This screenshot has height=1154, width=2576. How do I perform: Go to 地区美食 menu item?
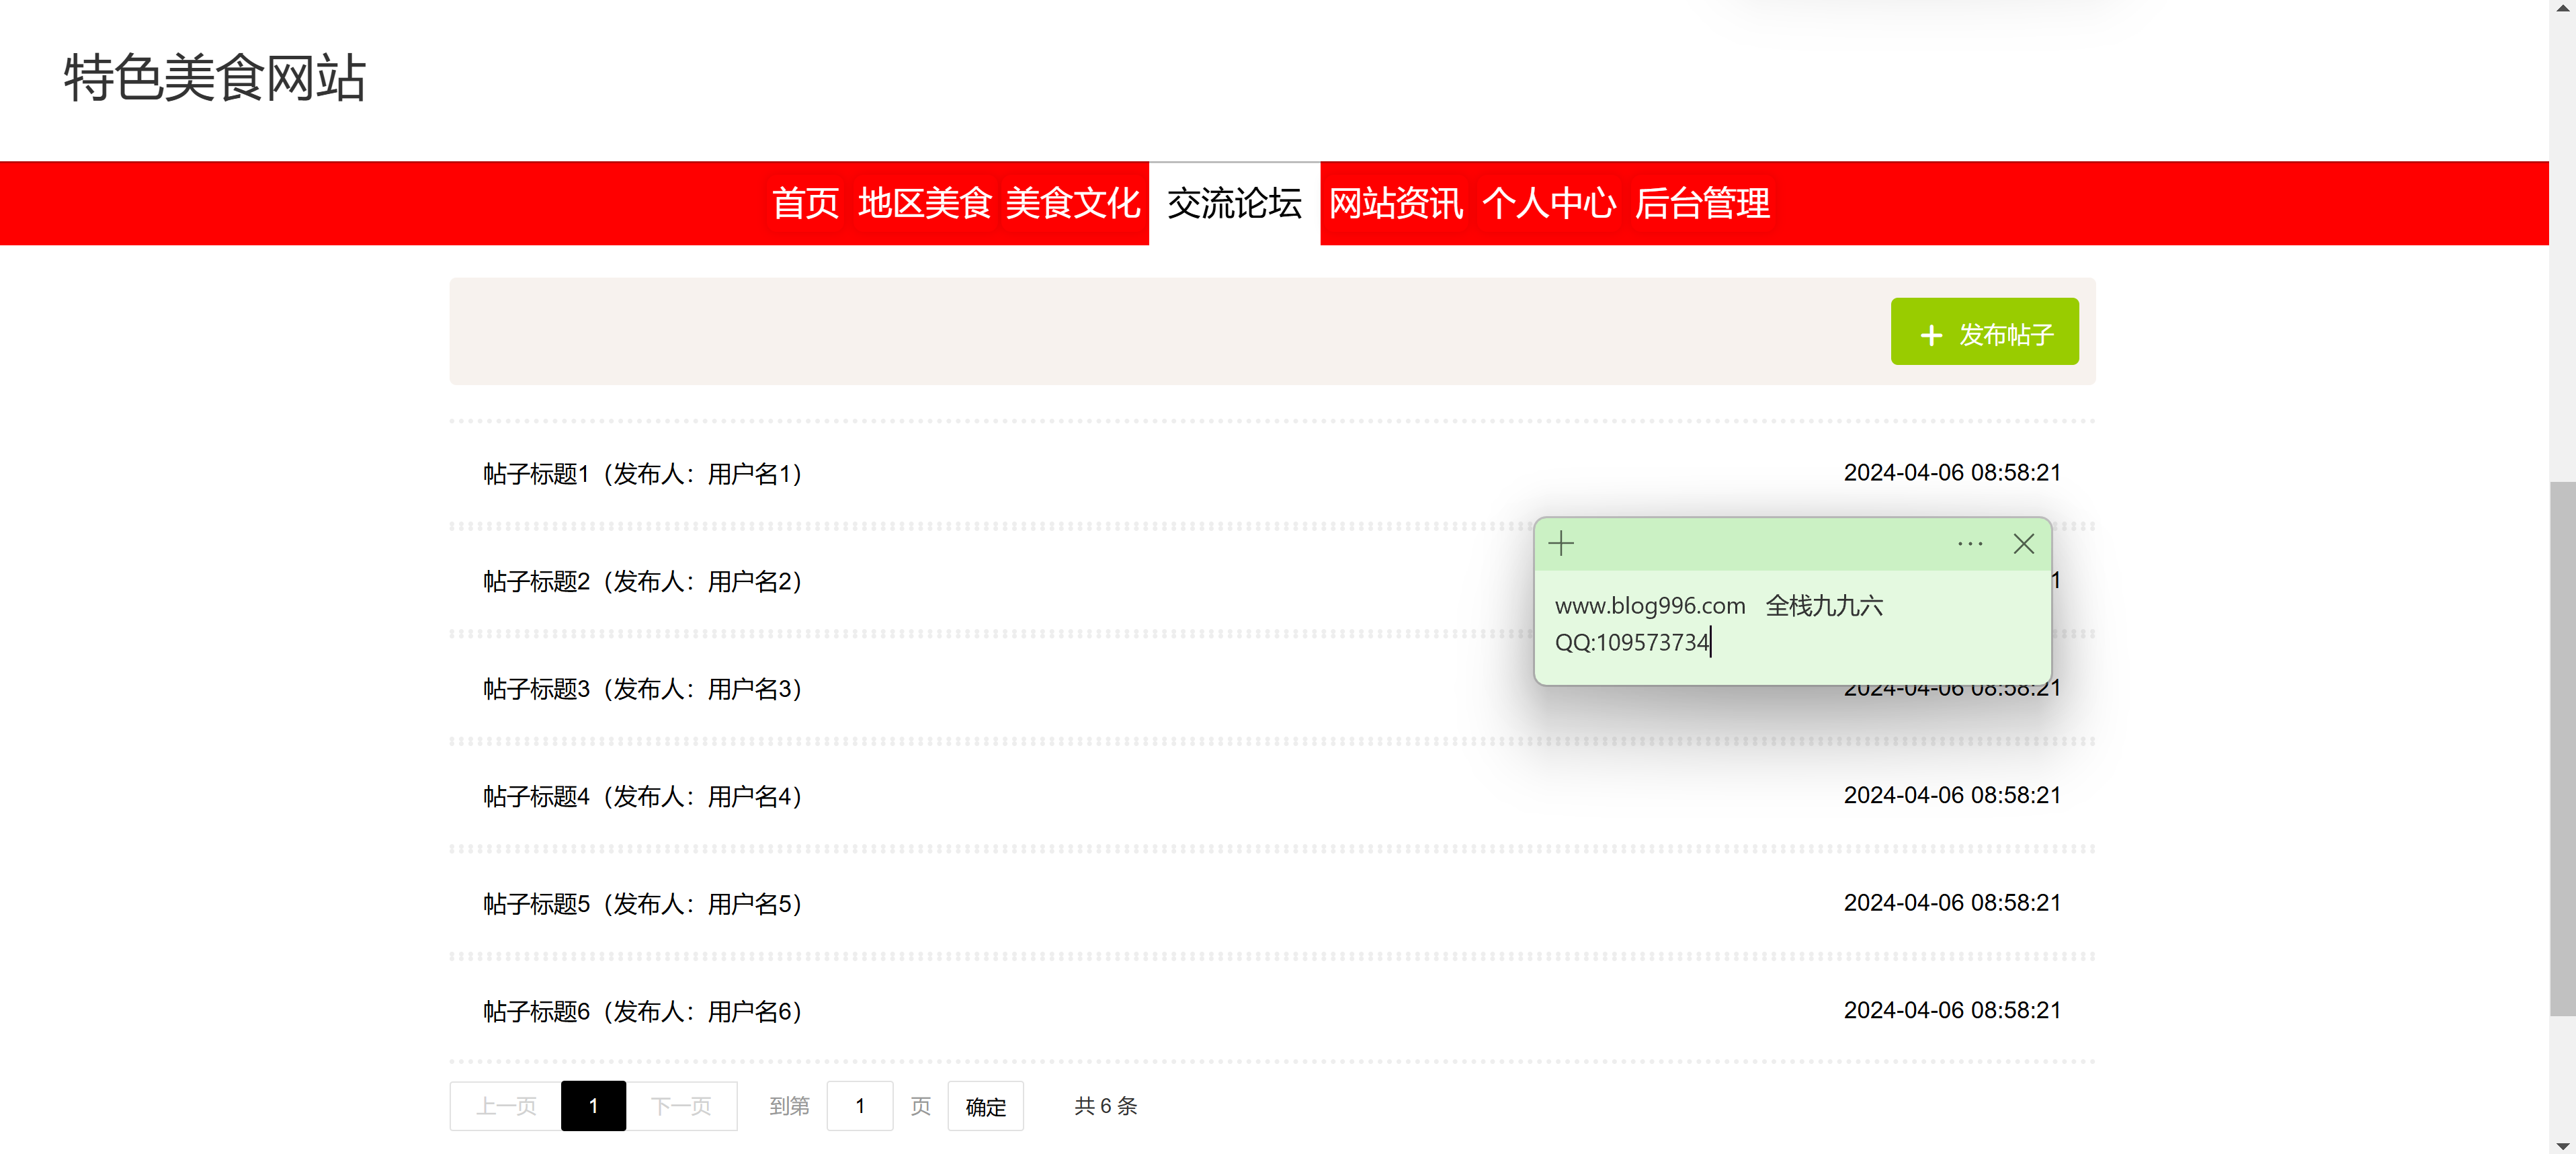pos(924,204)
